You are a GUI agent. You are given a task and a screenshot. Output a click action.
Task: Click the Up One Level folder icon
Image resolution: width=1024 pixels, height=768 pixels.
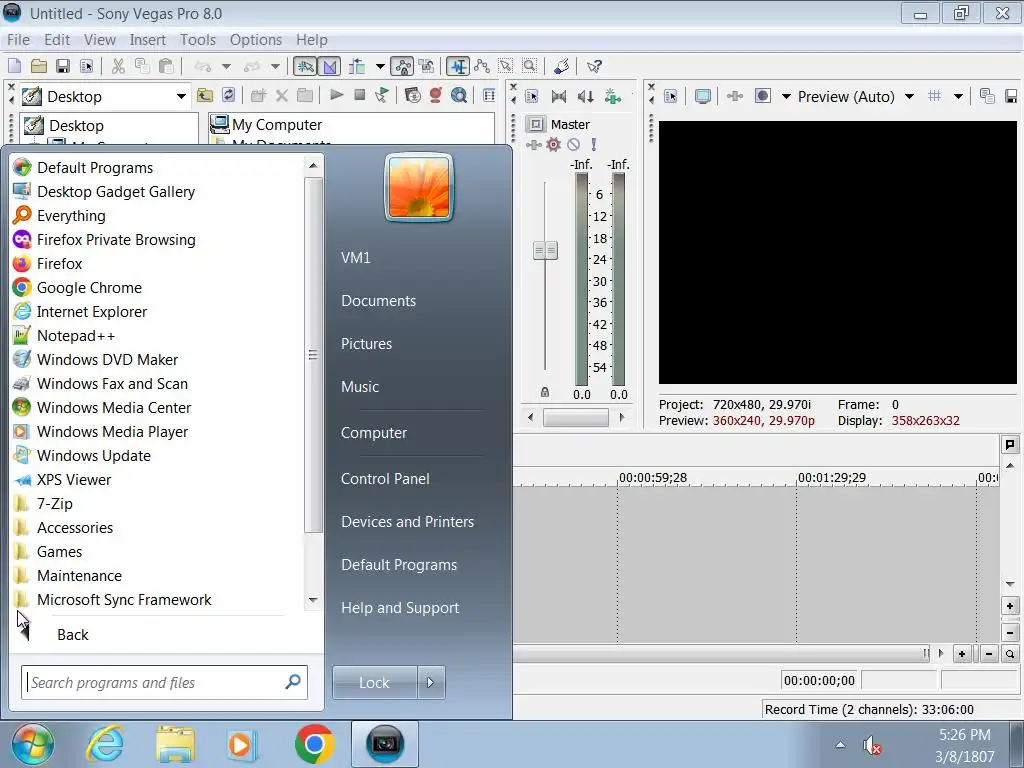[205, 95]
